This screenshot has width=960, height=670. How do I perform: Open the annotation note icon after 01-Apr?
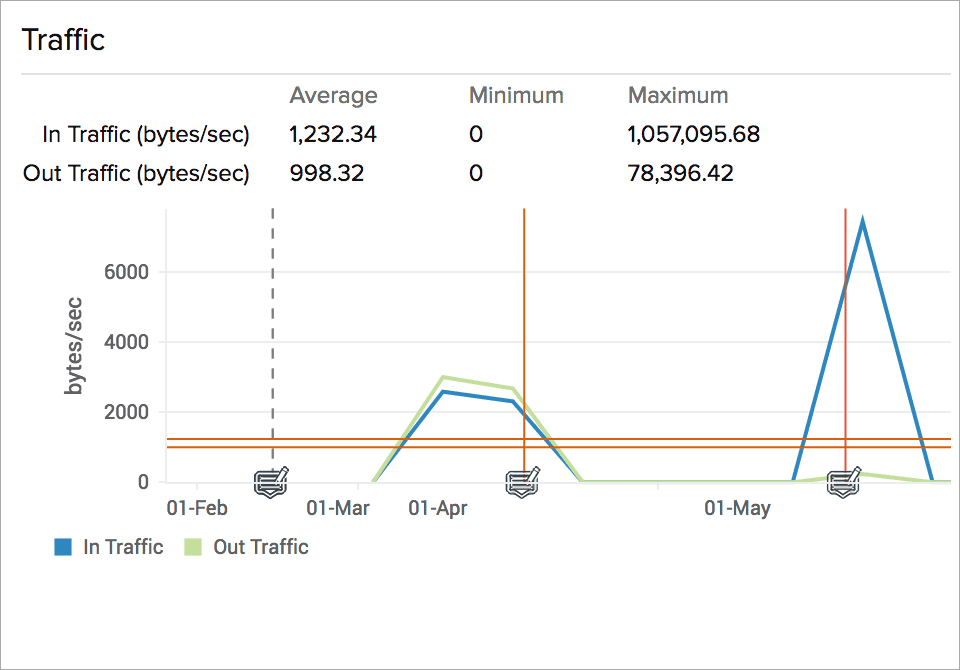(523, 481)
